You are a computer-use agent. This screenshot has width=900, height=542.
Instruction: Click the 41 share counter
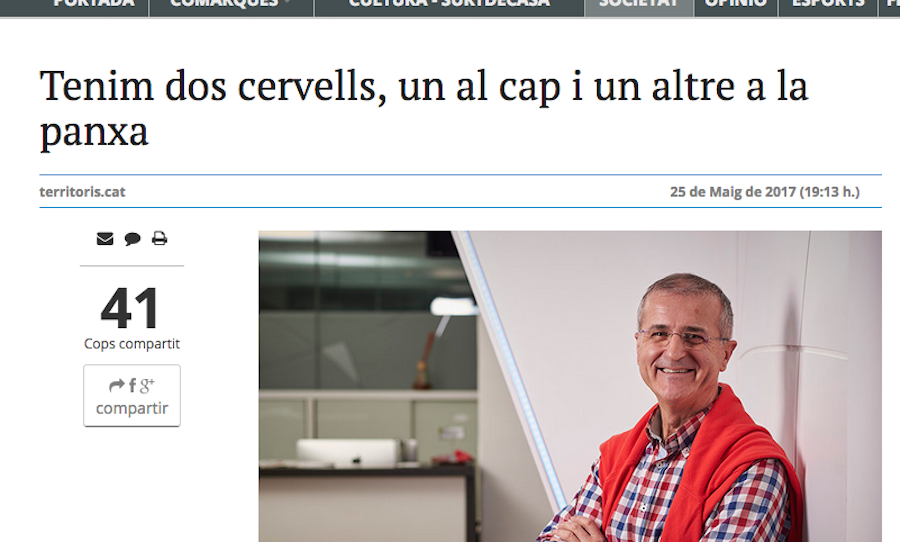tap(130, 308)
